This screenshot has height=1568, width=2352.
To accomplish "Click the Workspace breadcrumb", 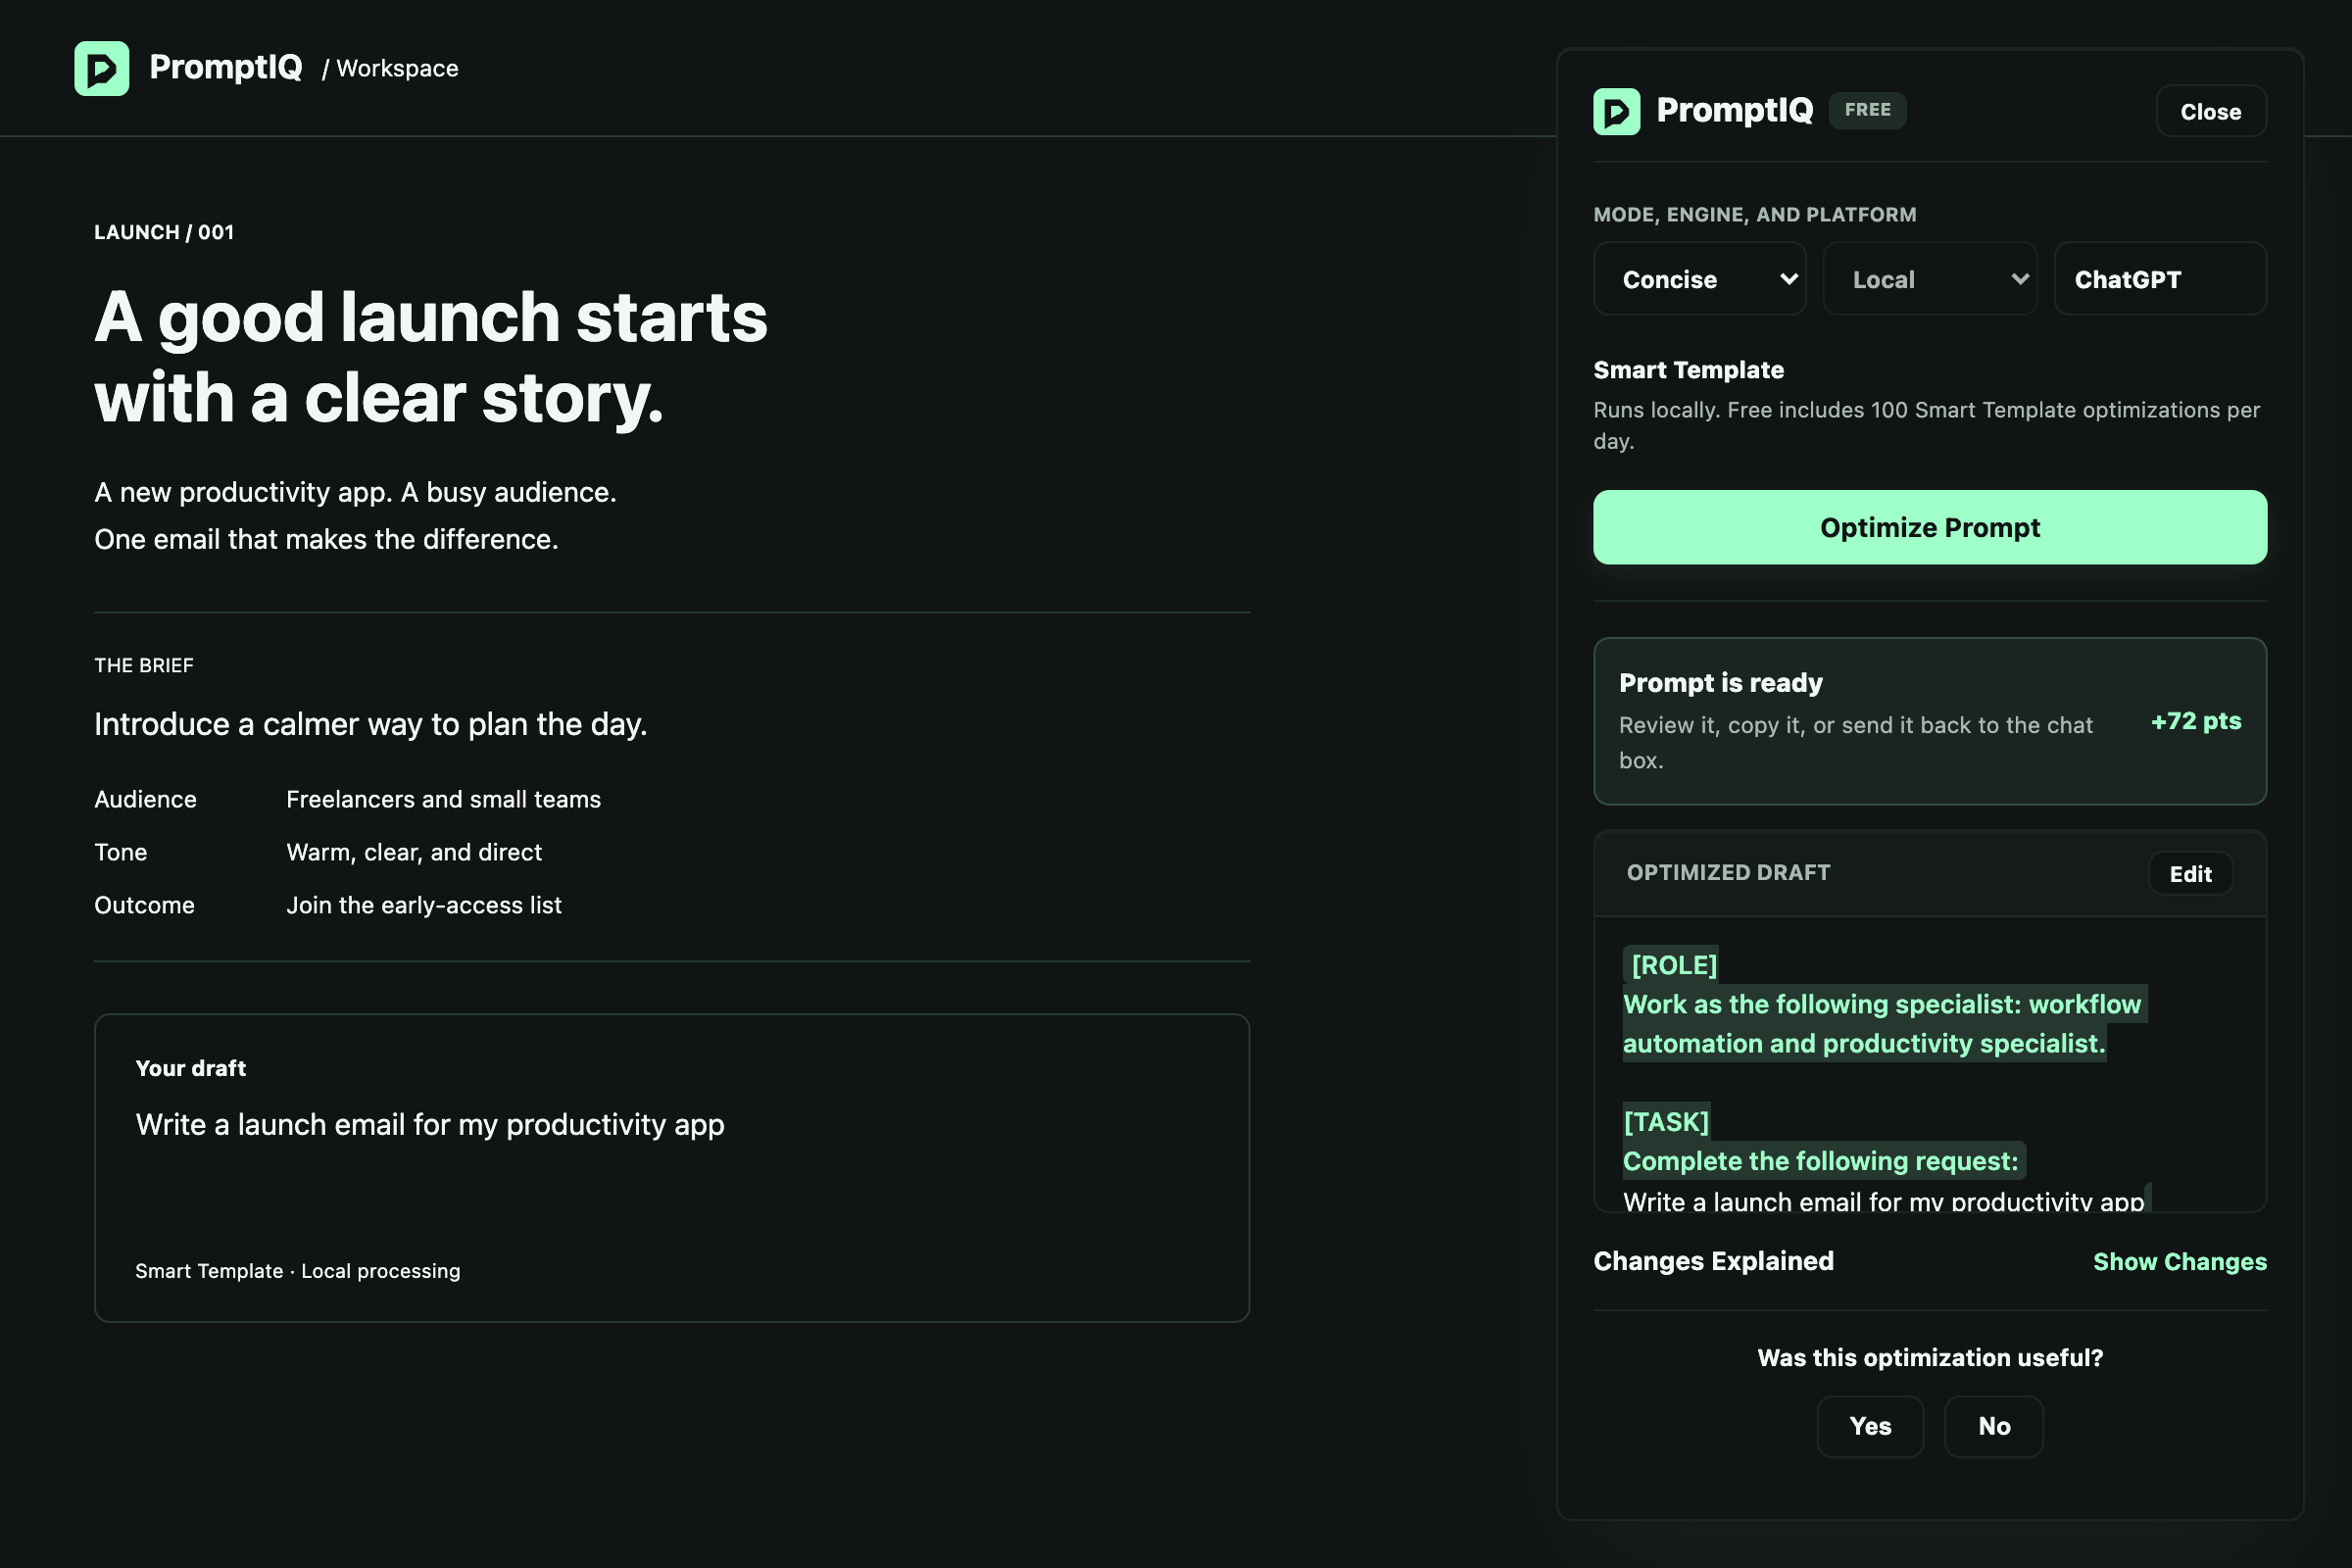I will point(397,68).
